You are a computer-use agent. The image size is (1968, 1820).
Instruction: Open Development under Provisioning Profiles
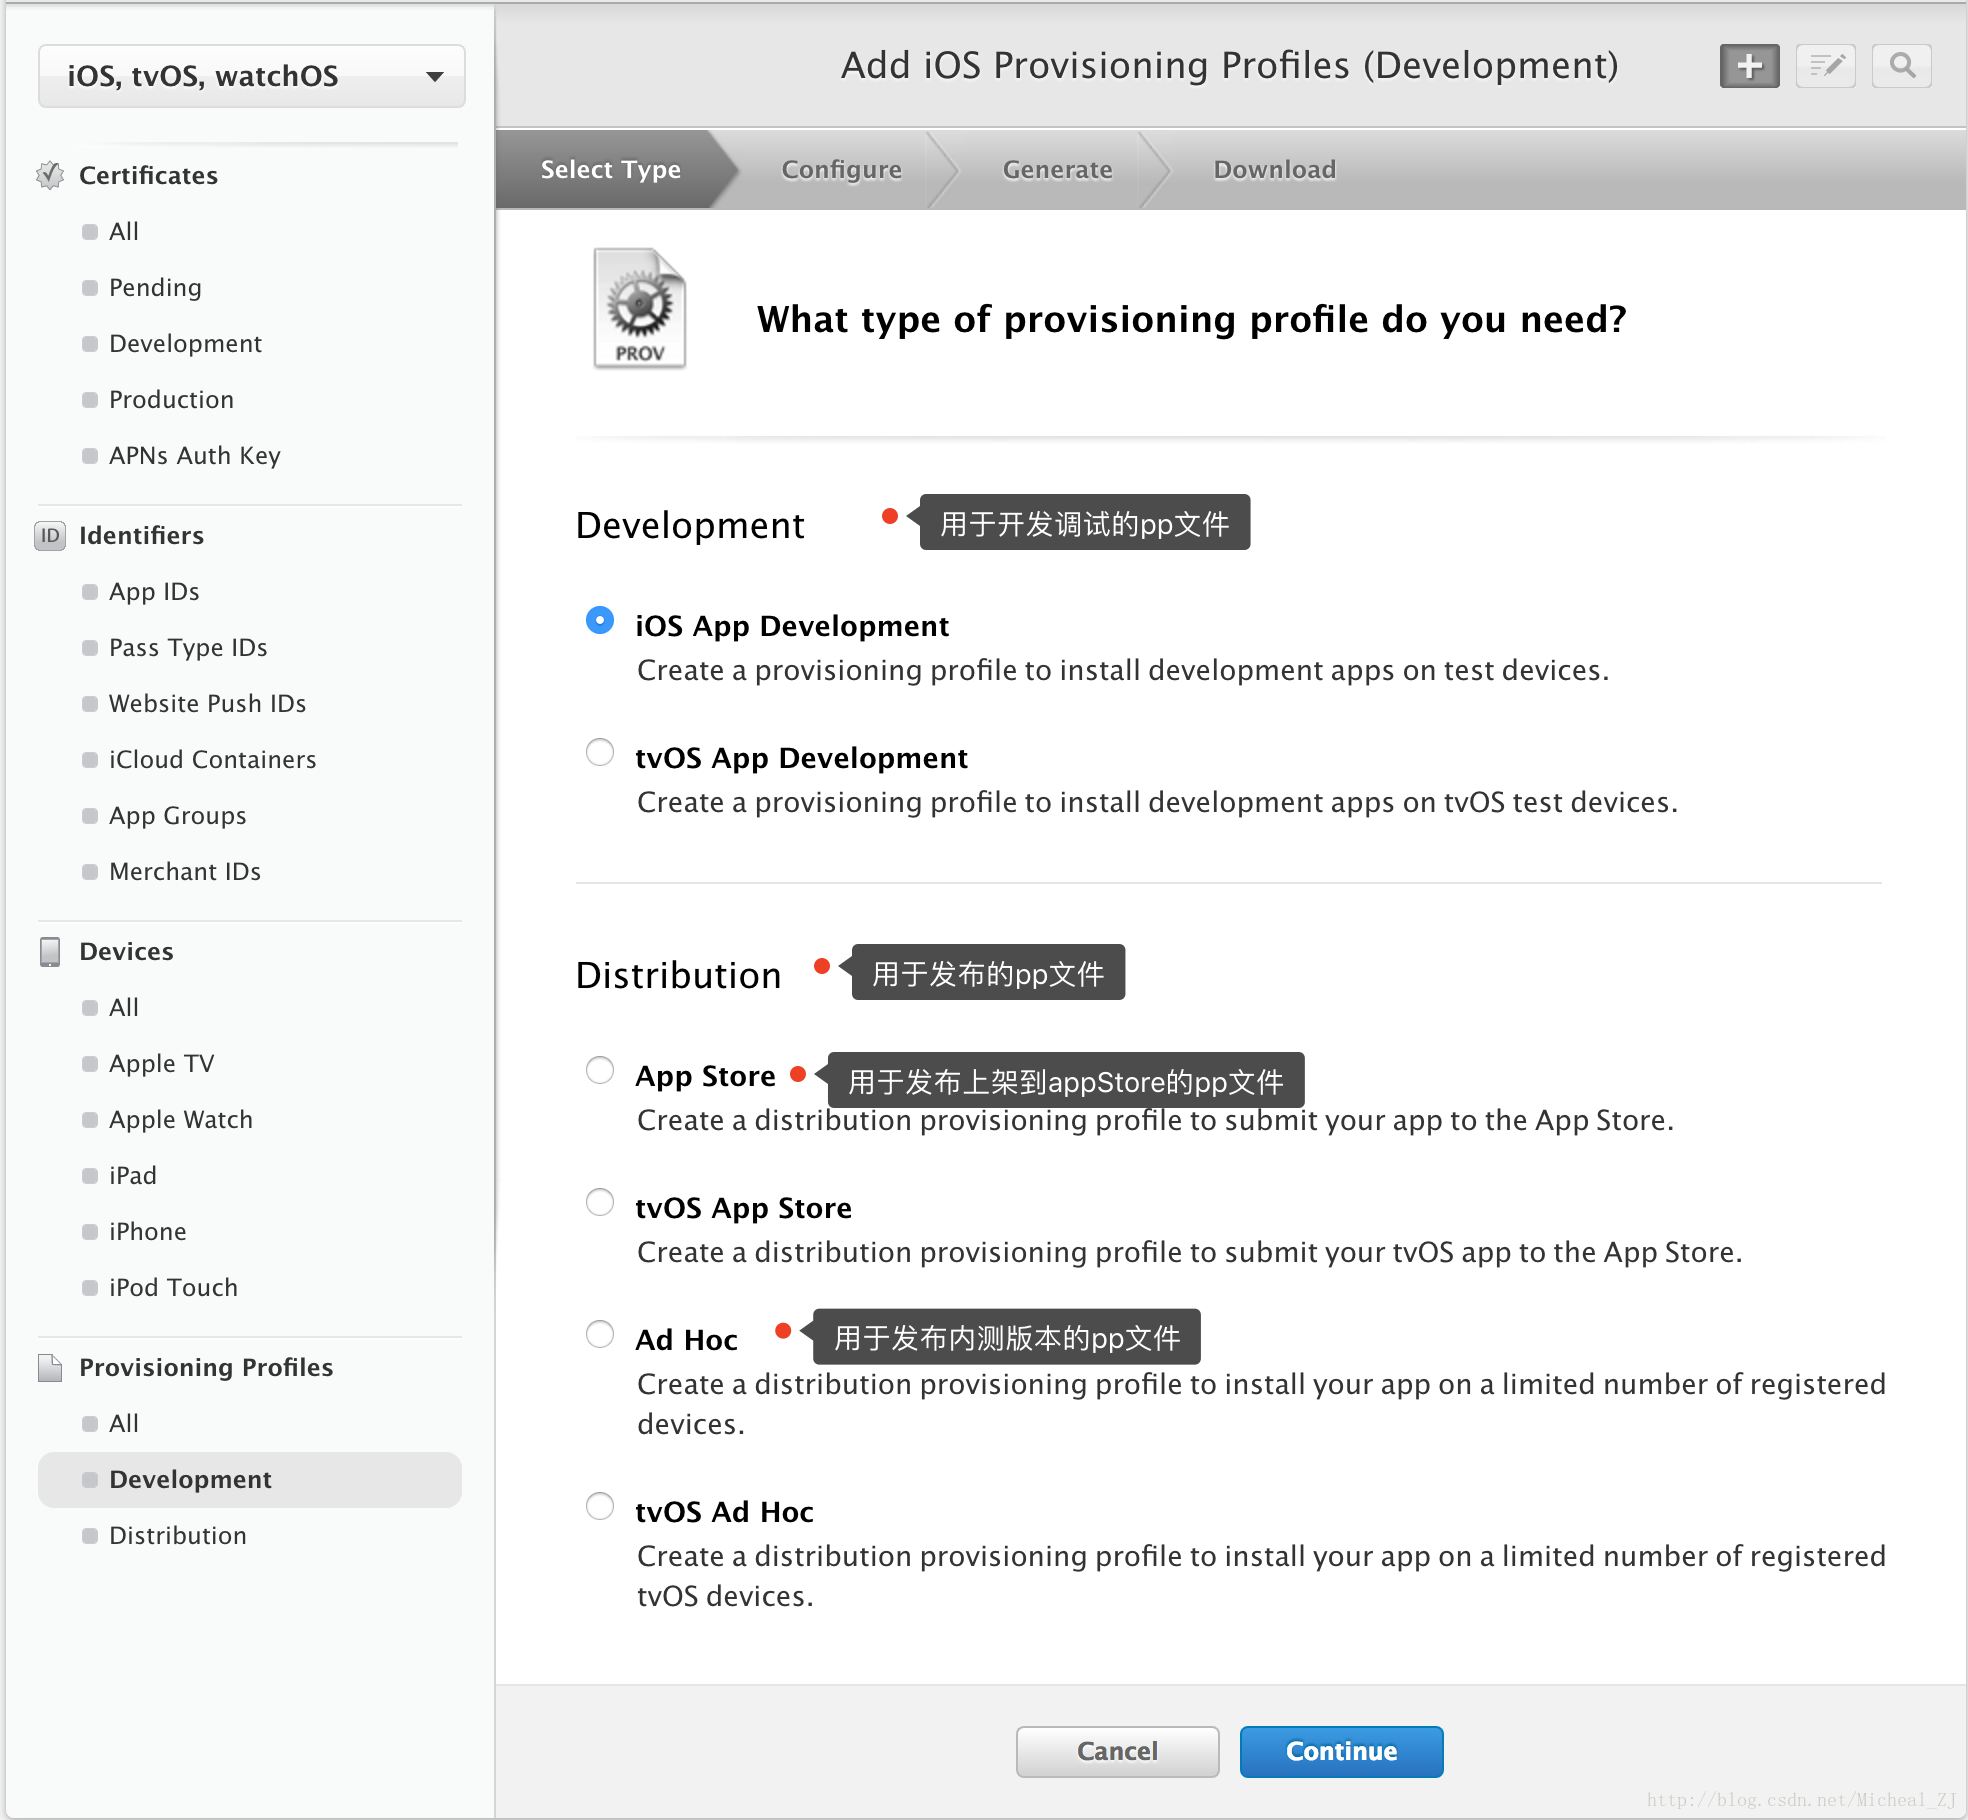click(x=250, y=1479)
